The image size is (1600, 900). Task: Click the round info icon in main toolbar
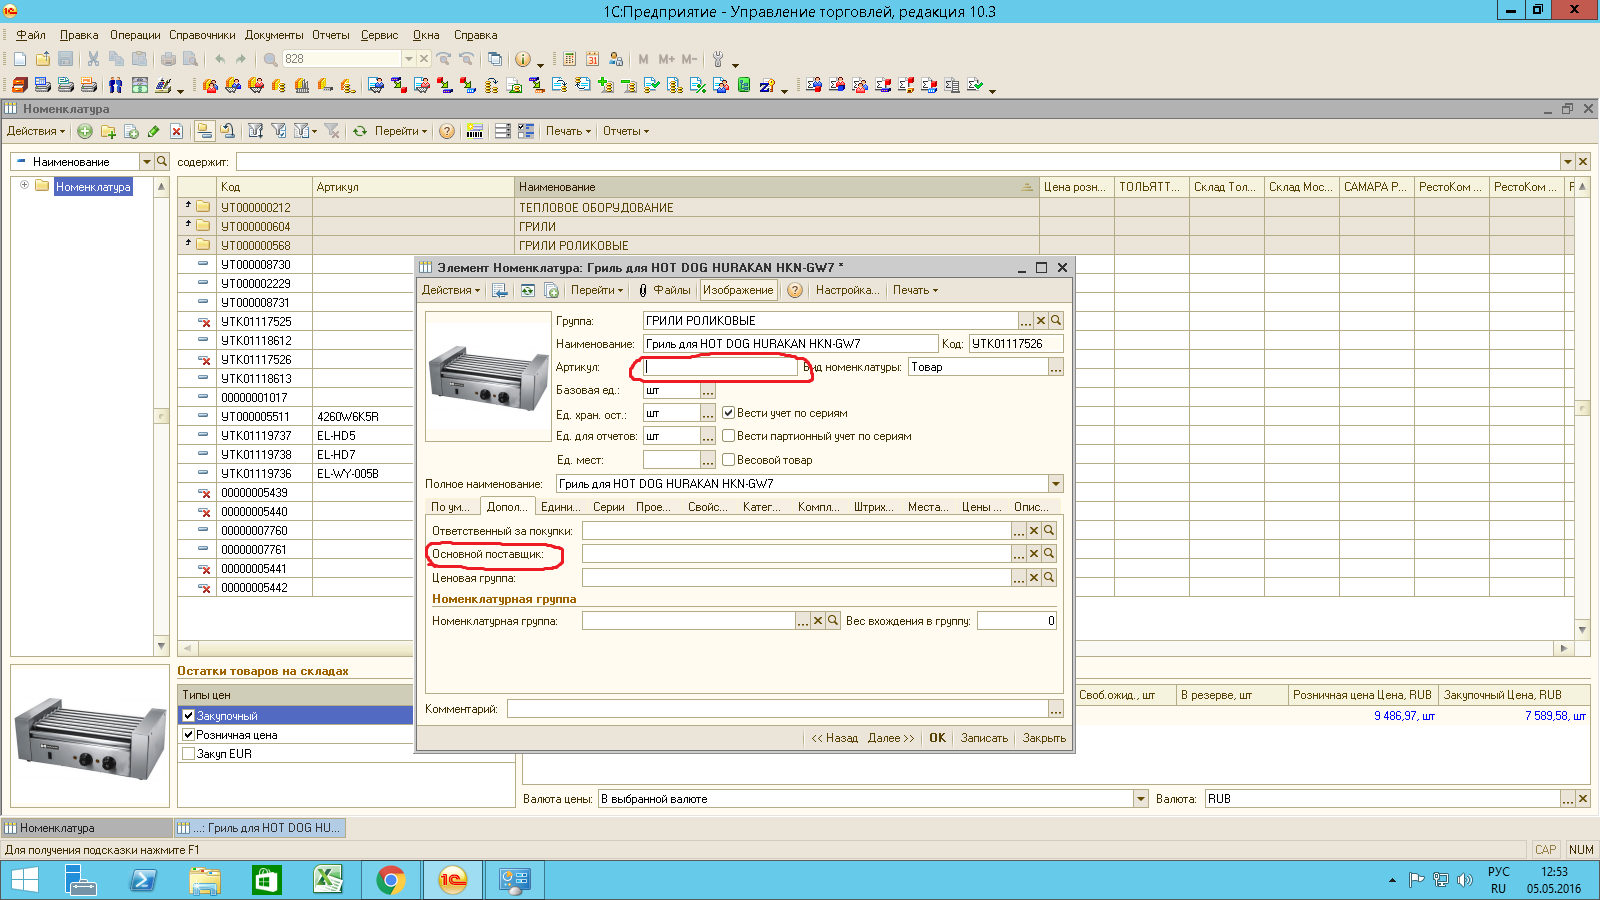(x=522, y=59)
